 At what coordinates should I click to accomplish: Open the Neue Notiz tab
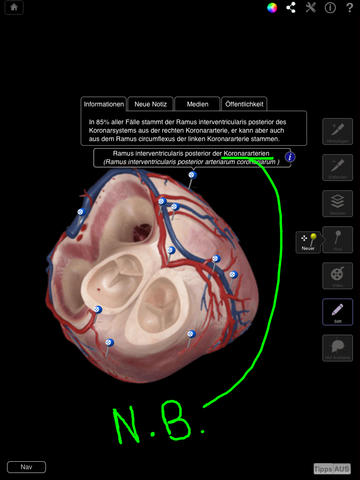pyautogui.click(x=150, y=104)
